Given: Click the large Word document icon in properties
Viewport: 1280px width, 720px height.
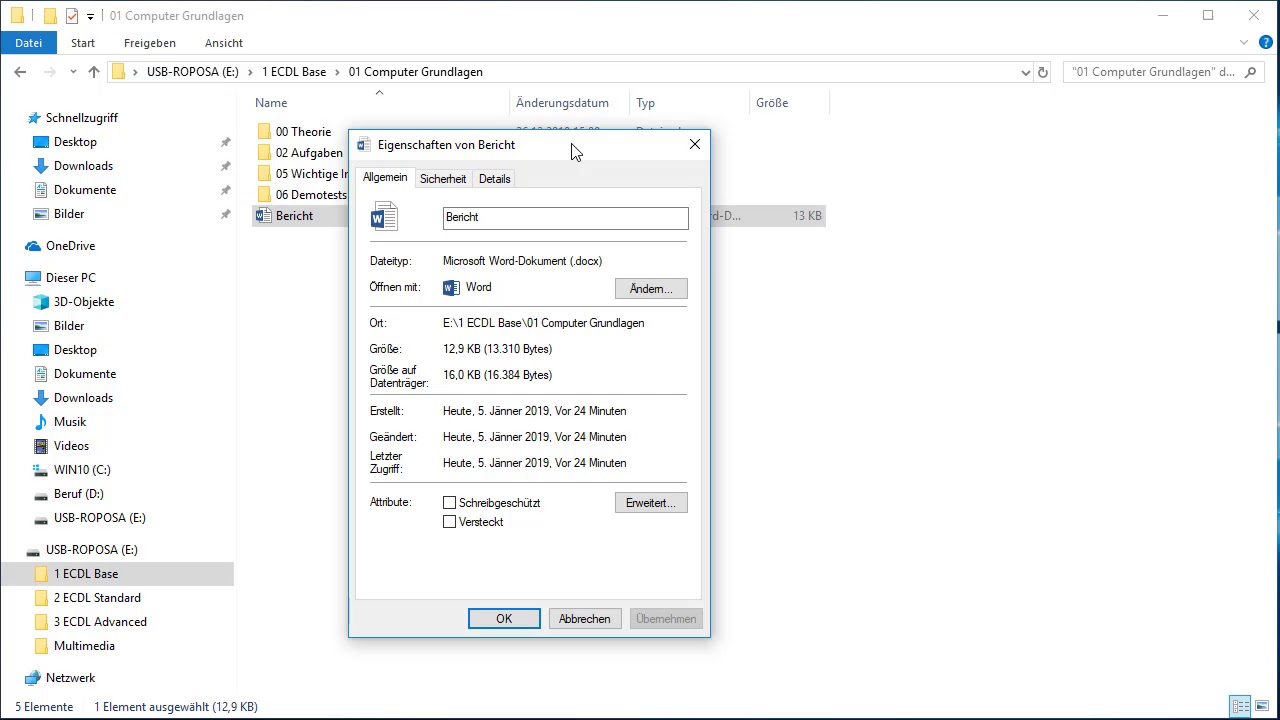Looking at the screenshot, I should 384,217.
